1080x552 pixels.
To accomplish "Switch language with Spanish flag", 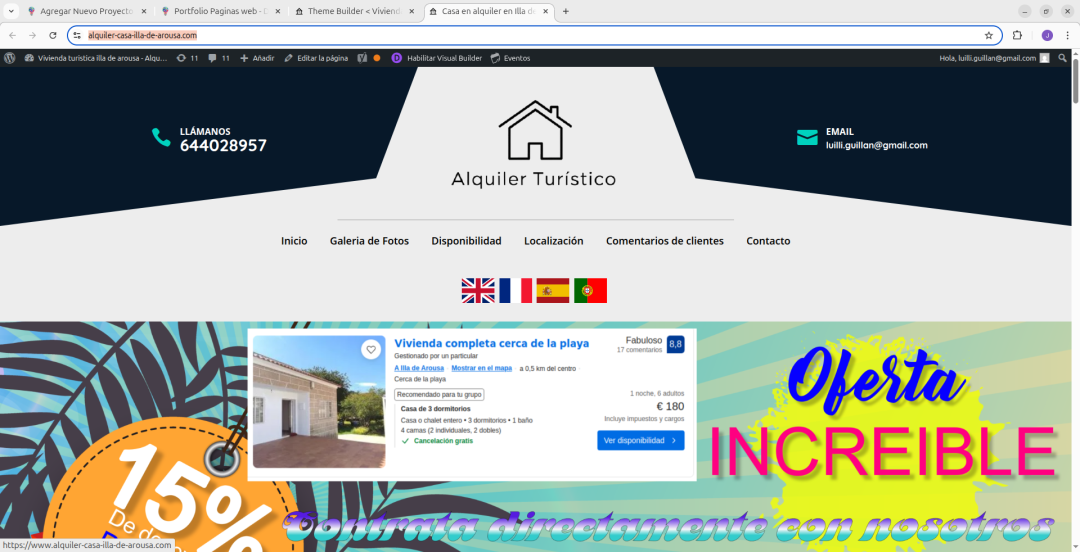I will click(x=553, y=291).
